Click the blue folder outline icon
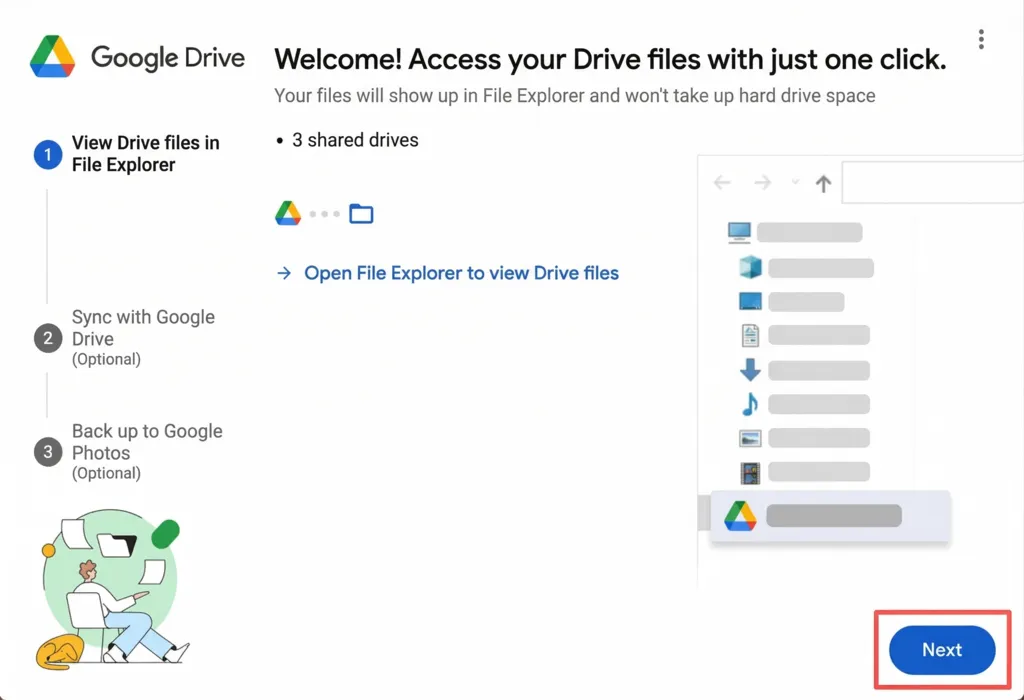 (361, 214)
